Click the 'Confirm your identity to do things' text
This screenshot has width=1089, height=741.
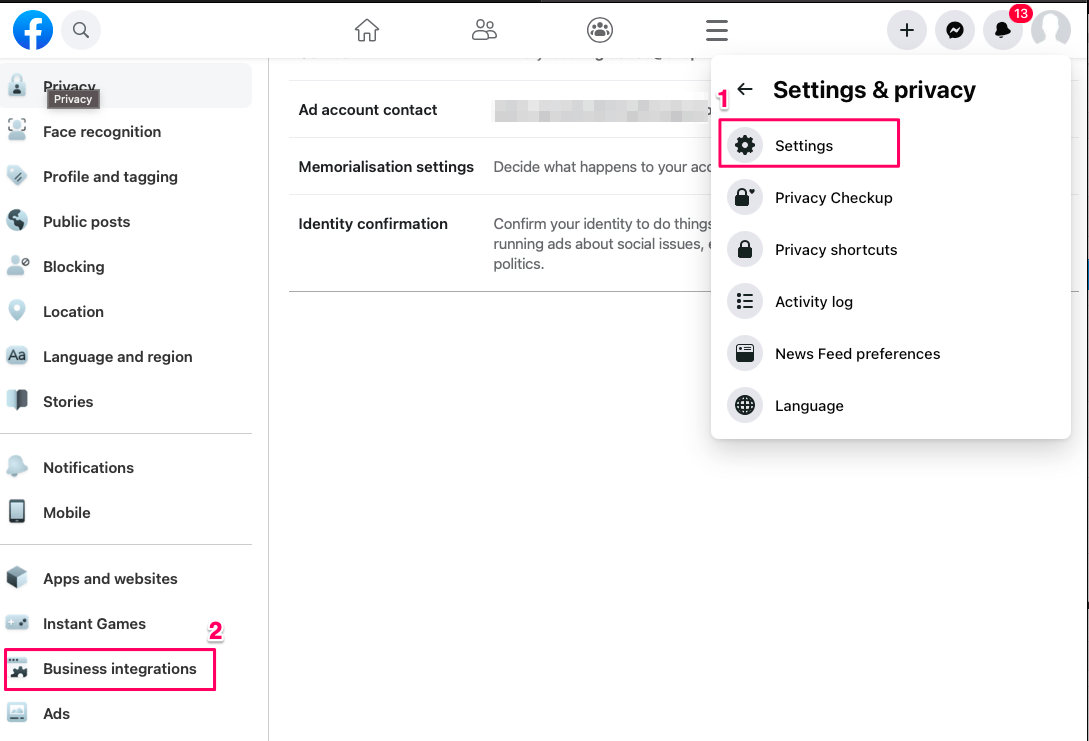[x=602, y=224]
